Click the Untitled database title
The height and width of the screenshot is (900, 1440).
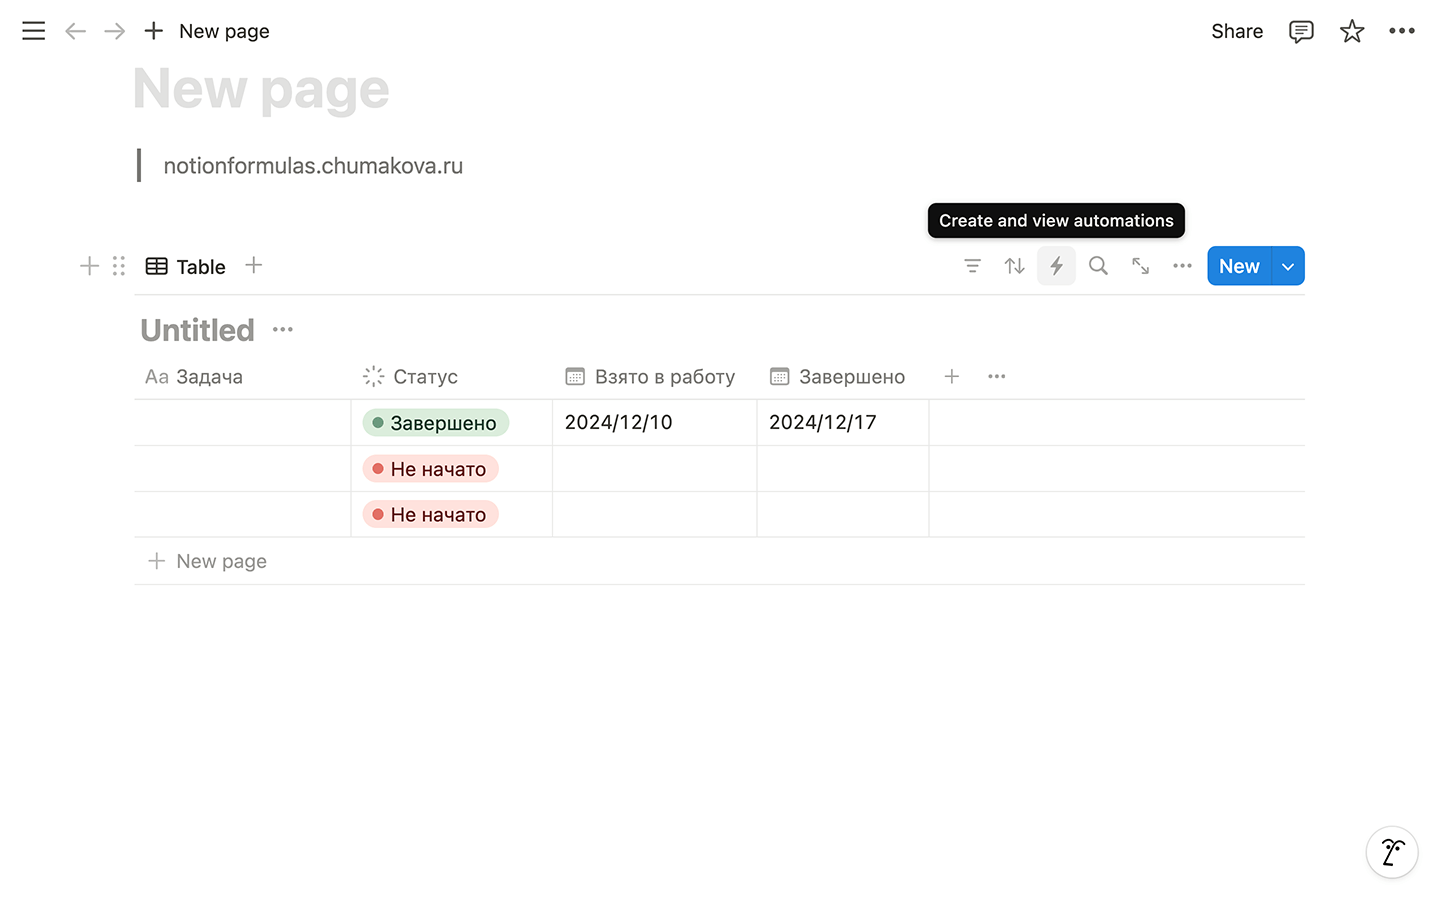[197, 330]
